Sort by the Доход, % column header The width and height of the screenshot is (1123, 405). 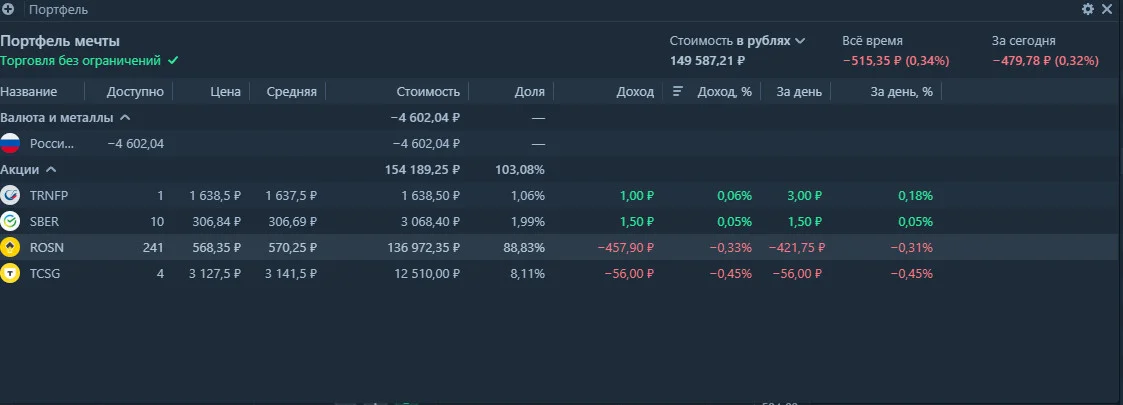pyautogui.click(x=725, y=92)
